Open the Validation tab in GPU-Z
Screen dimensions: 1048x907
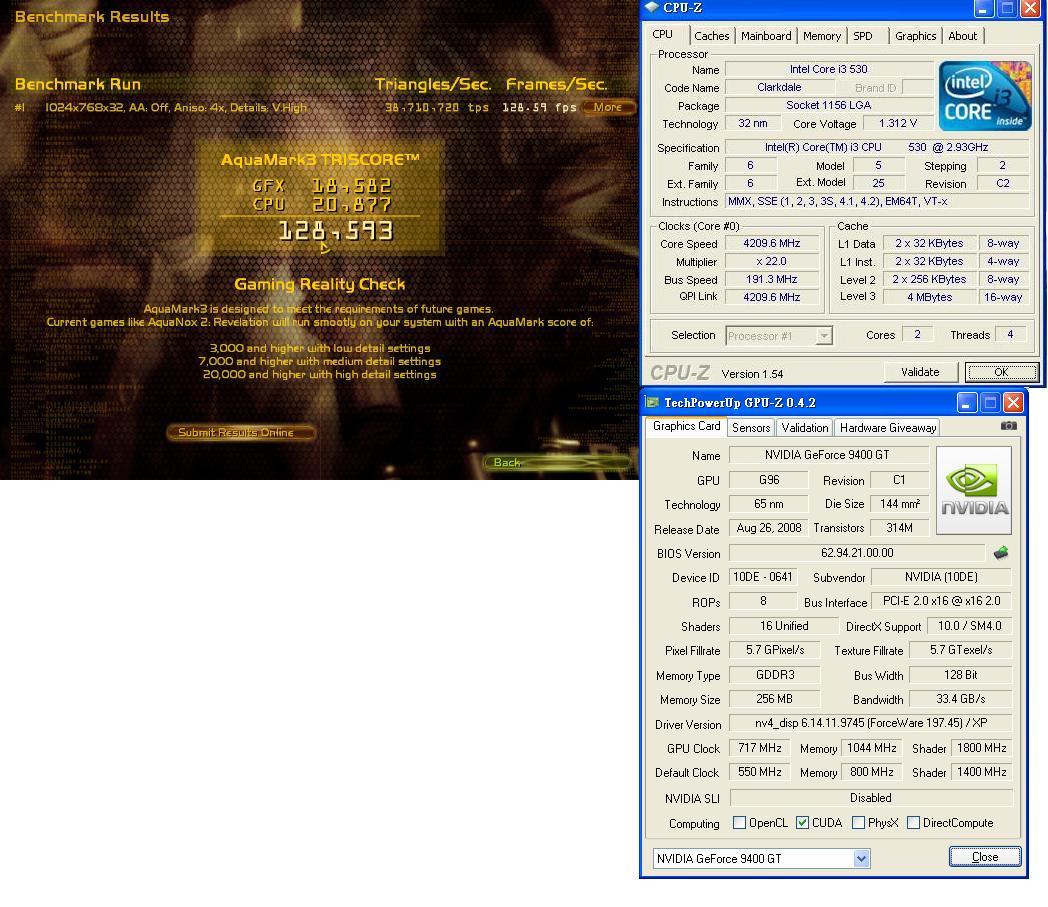click(804, 428)
